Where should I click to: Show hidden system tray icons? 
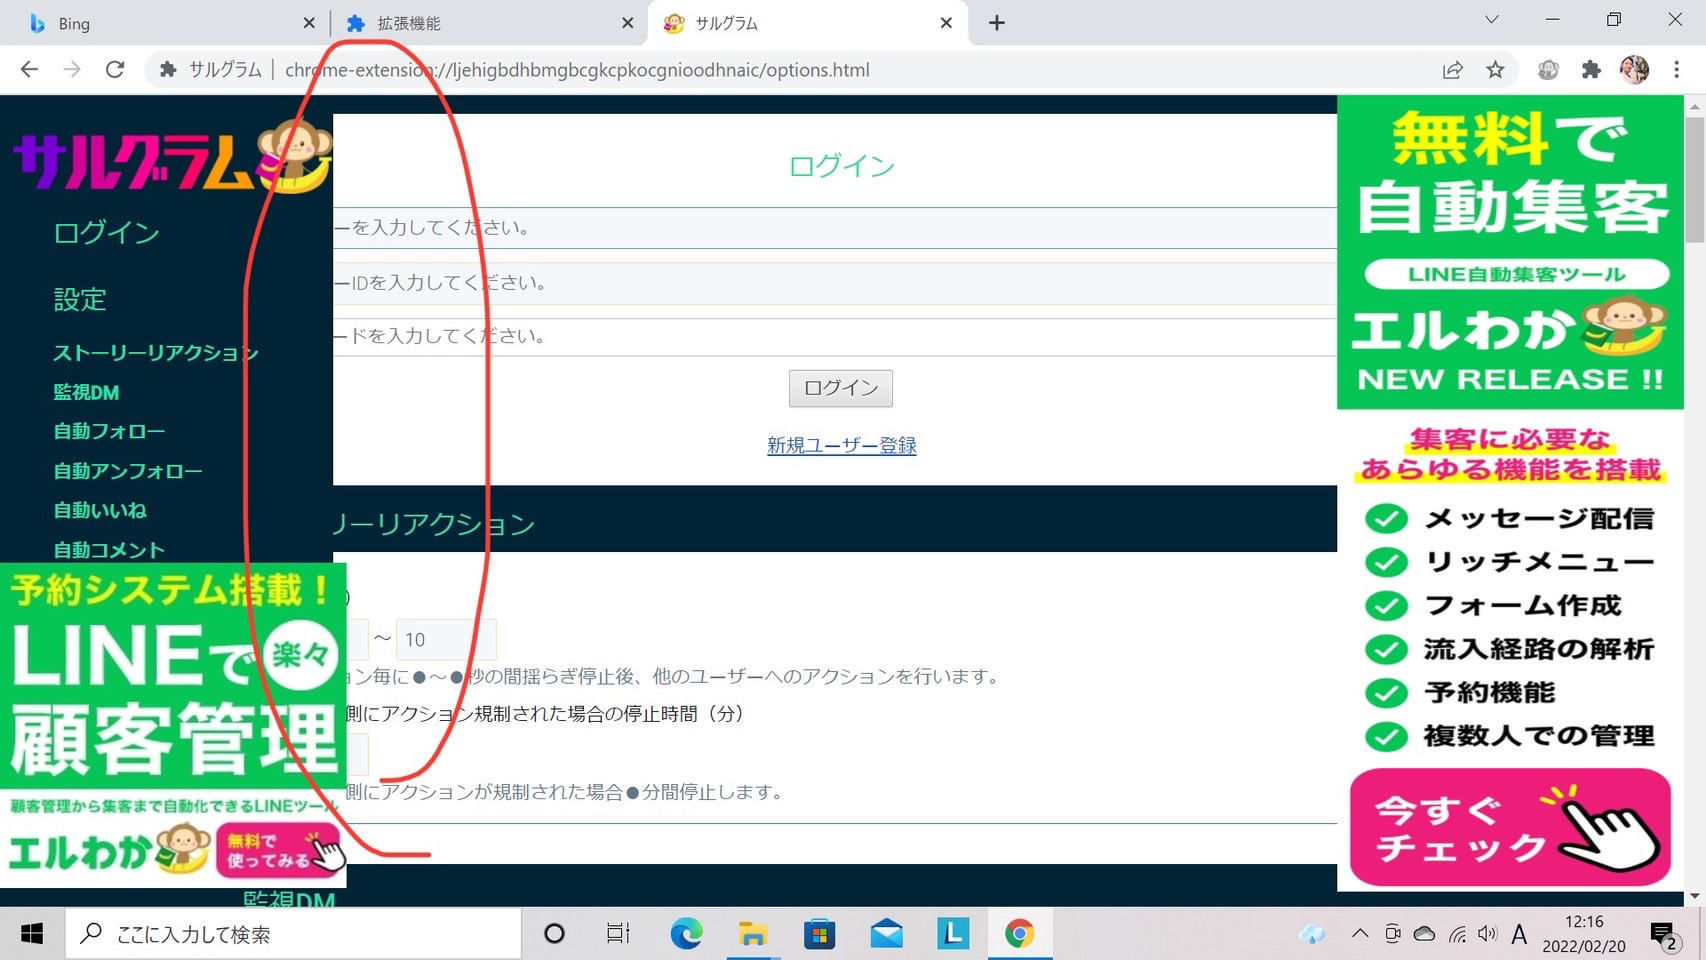click(1360, 934)
